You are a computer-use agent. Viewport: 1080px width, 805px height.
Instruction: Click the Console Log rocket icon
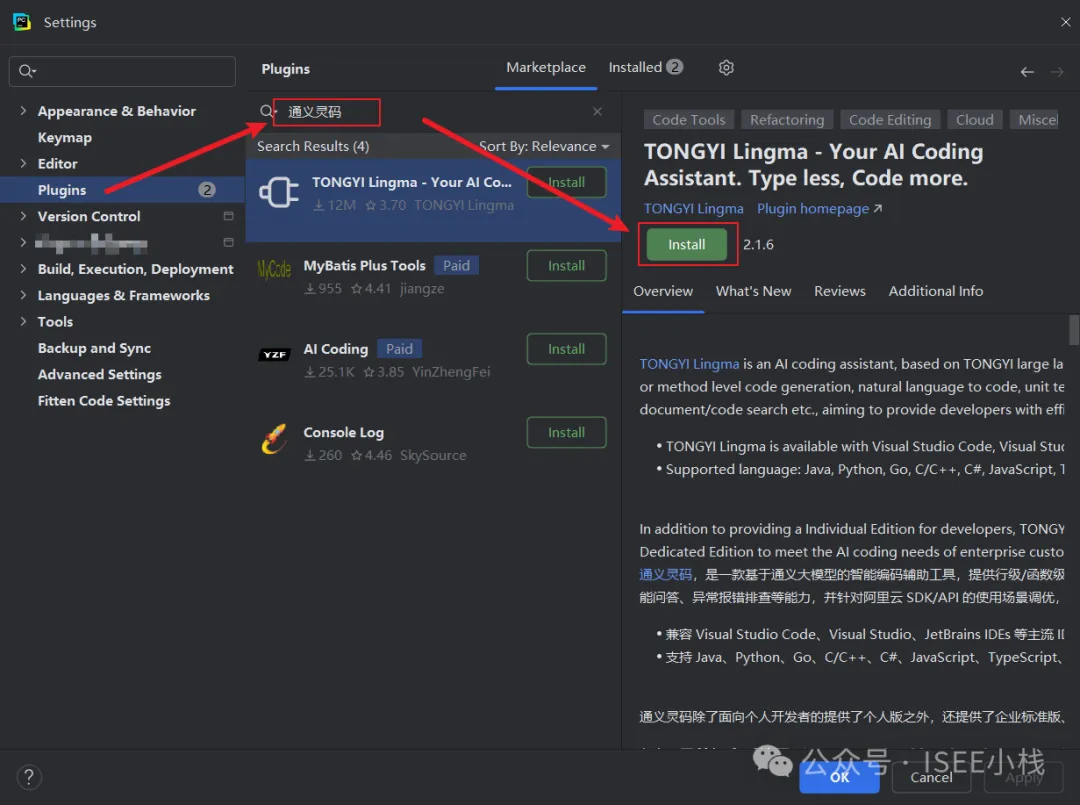click(x=274, y=439)
